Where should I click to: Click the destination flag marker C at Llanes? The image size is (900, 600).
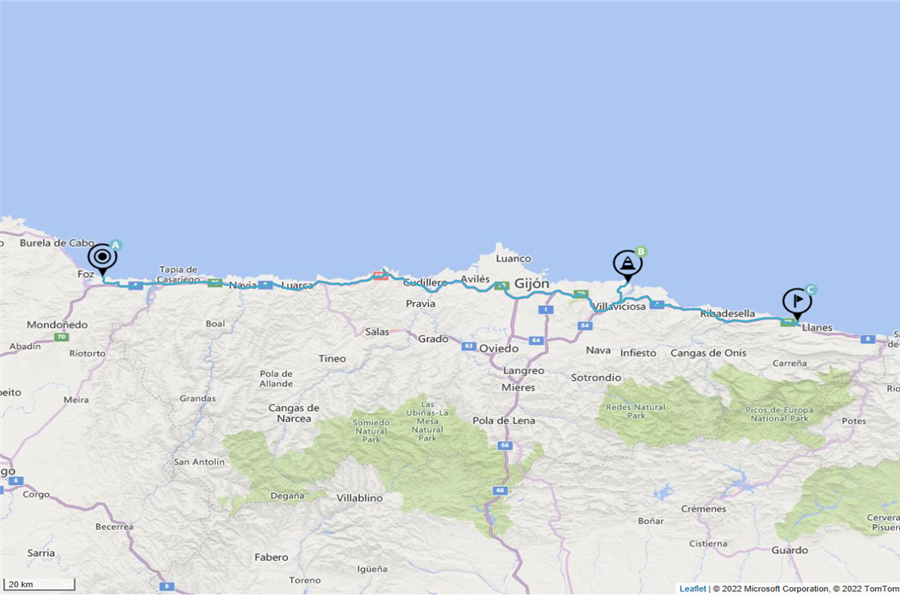click(x=797, y=303)
